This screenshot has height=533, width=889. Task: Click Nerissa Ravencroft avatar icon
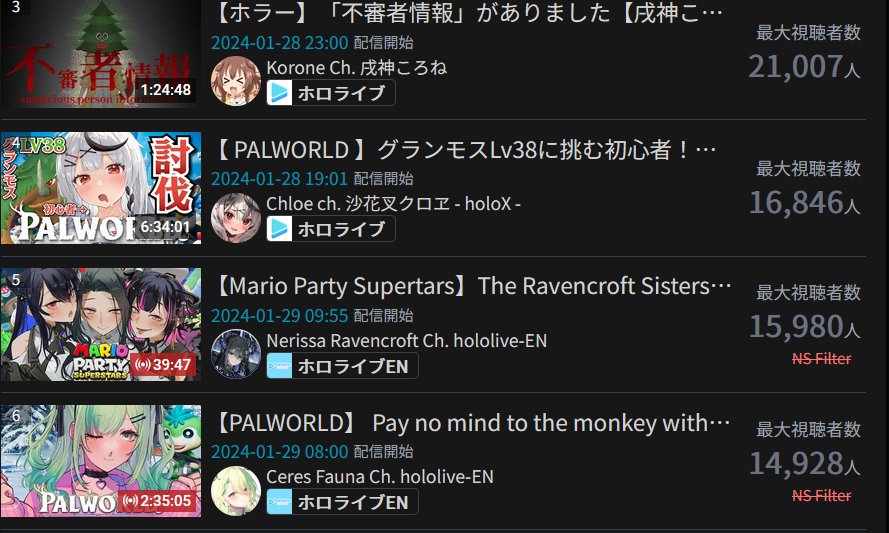[236, 354]
